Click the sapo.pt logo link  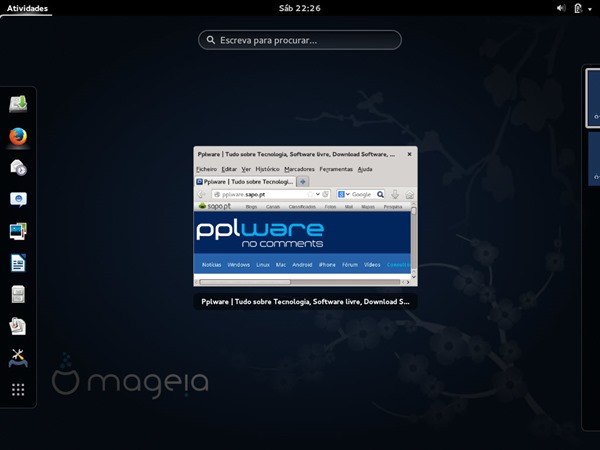click(215, 207)
